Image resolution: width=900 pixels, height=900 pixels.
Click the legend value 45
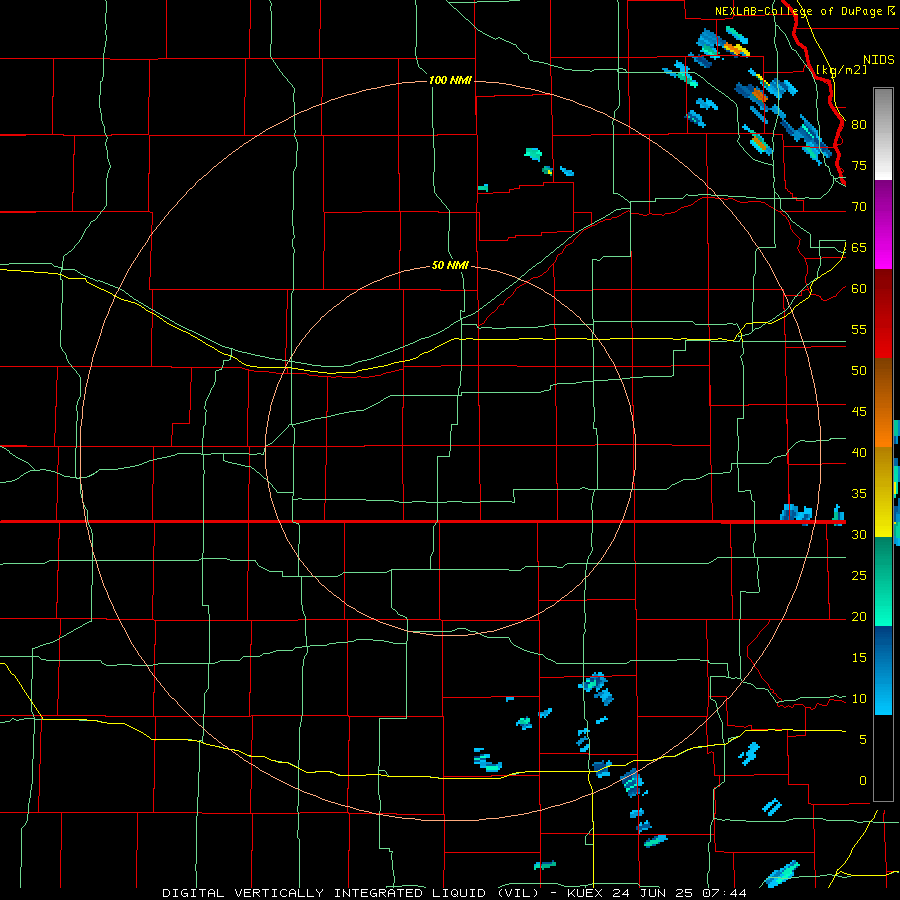pyautogui.click(x=859, y=412)
